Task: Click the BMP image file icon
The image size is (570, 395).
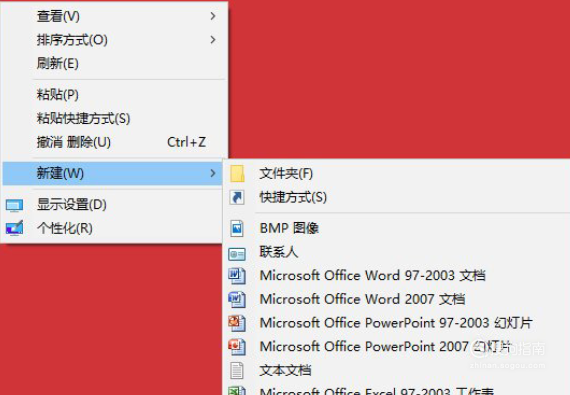Action: click(237, 229)
